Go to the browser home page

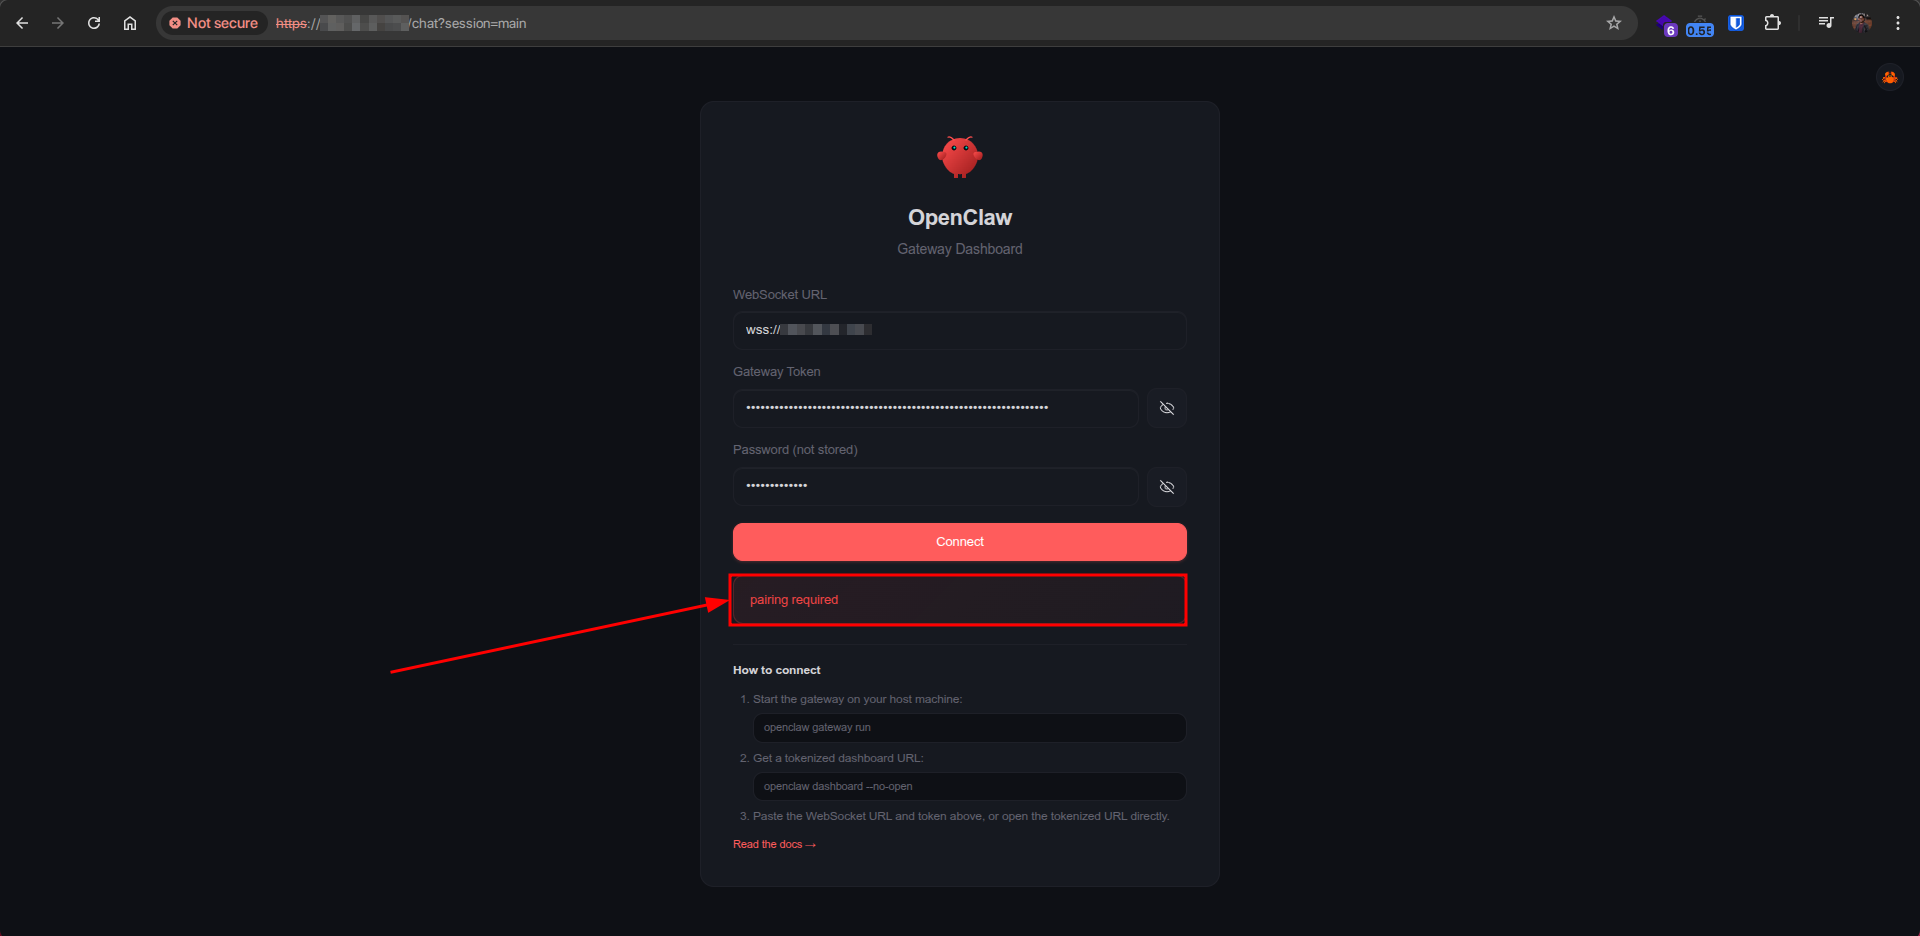[x=130, y=23]
